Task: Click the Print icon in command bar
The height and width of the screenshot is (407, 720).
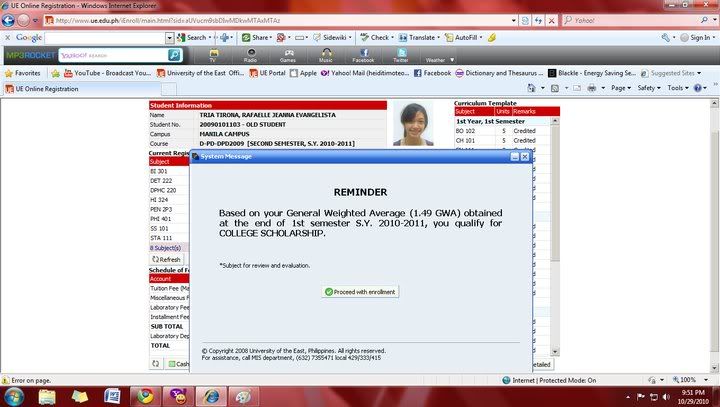Action: (x=592, y=88)
